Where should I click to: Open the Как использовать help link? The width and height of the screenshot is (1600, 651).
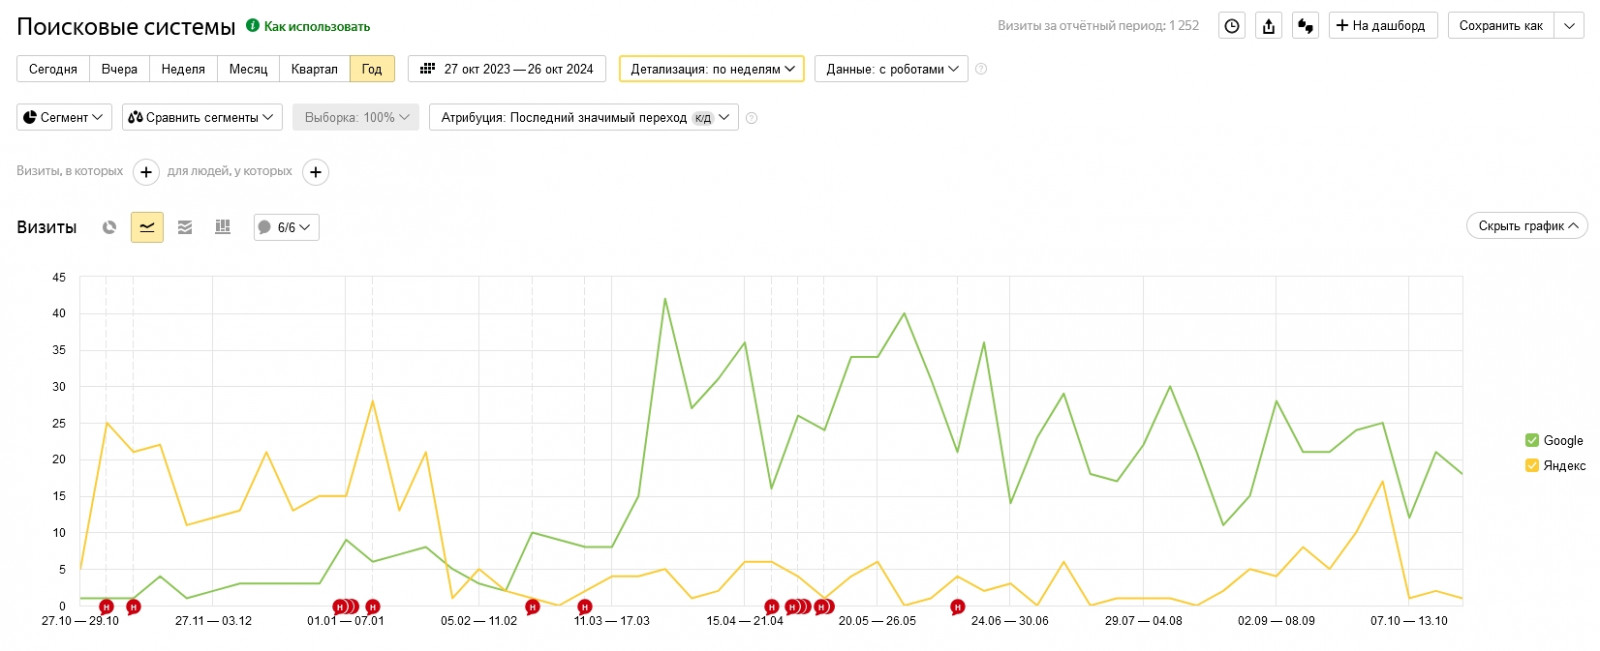coord(316,27)
